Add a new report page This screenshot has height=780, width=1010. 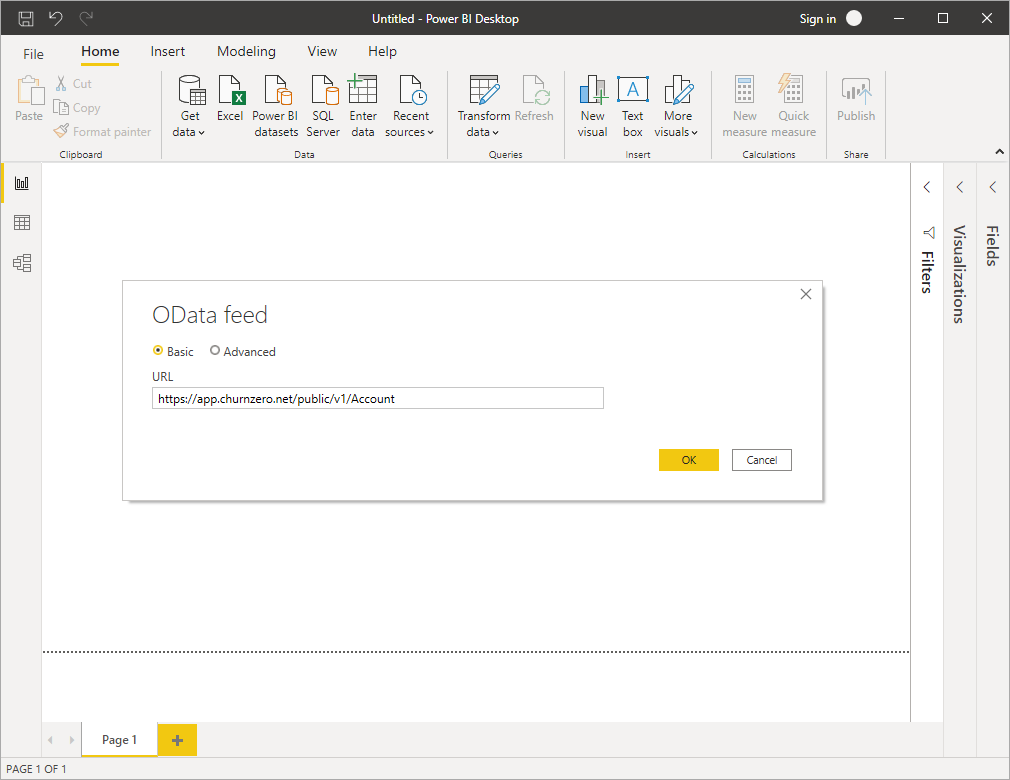[177, 740]
